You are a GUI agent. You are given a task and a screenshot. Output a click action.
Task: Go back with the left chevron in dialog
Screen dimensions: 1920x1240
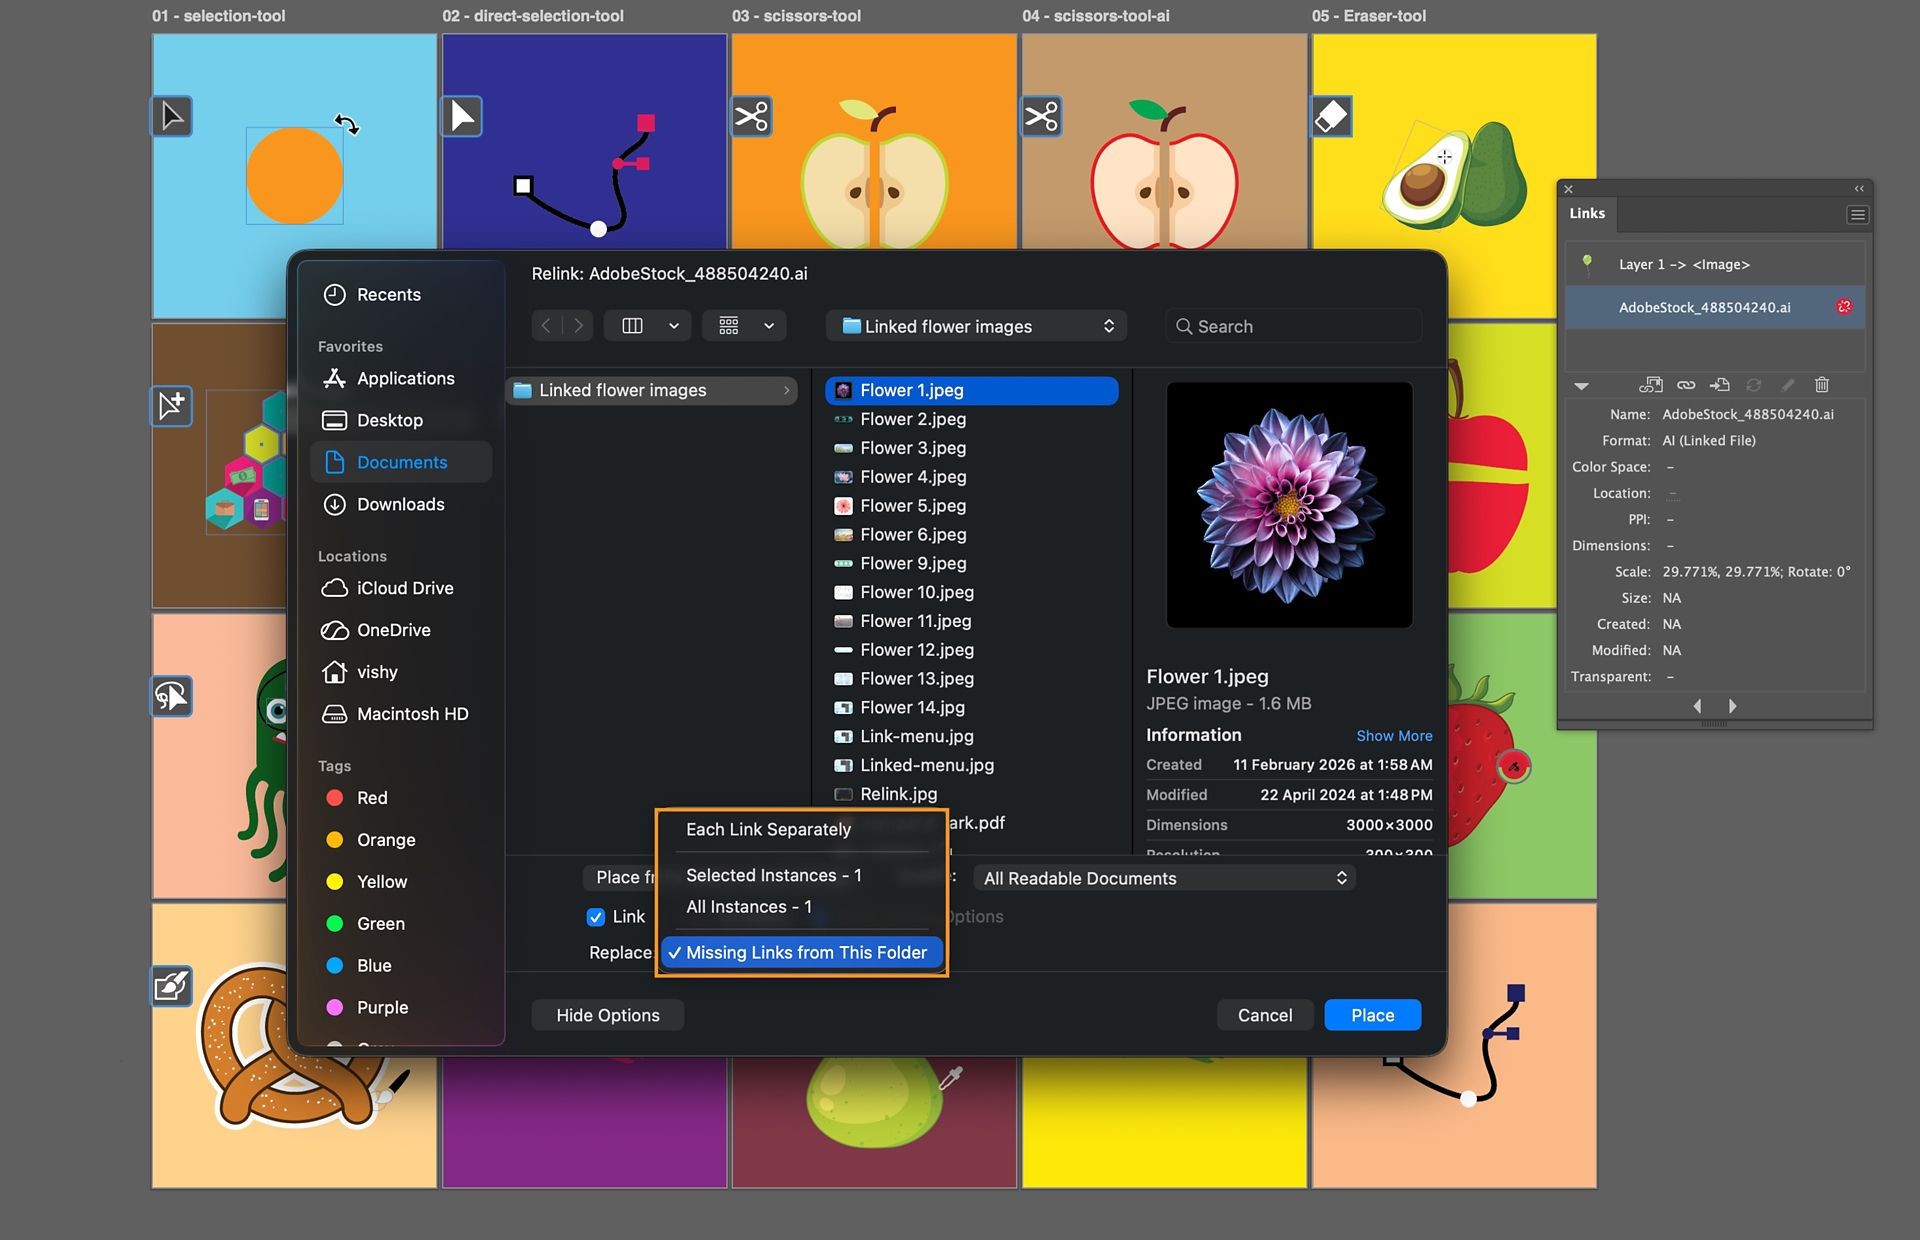(x=546, y=326)
